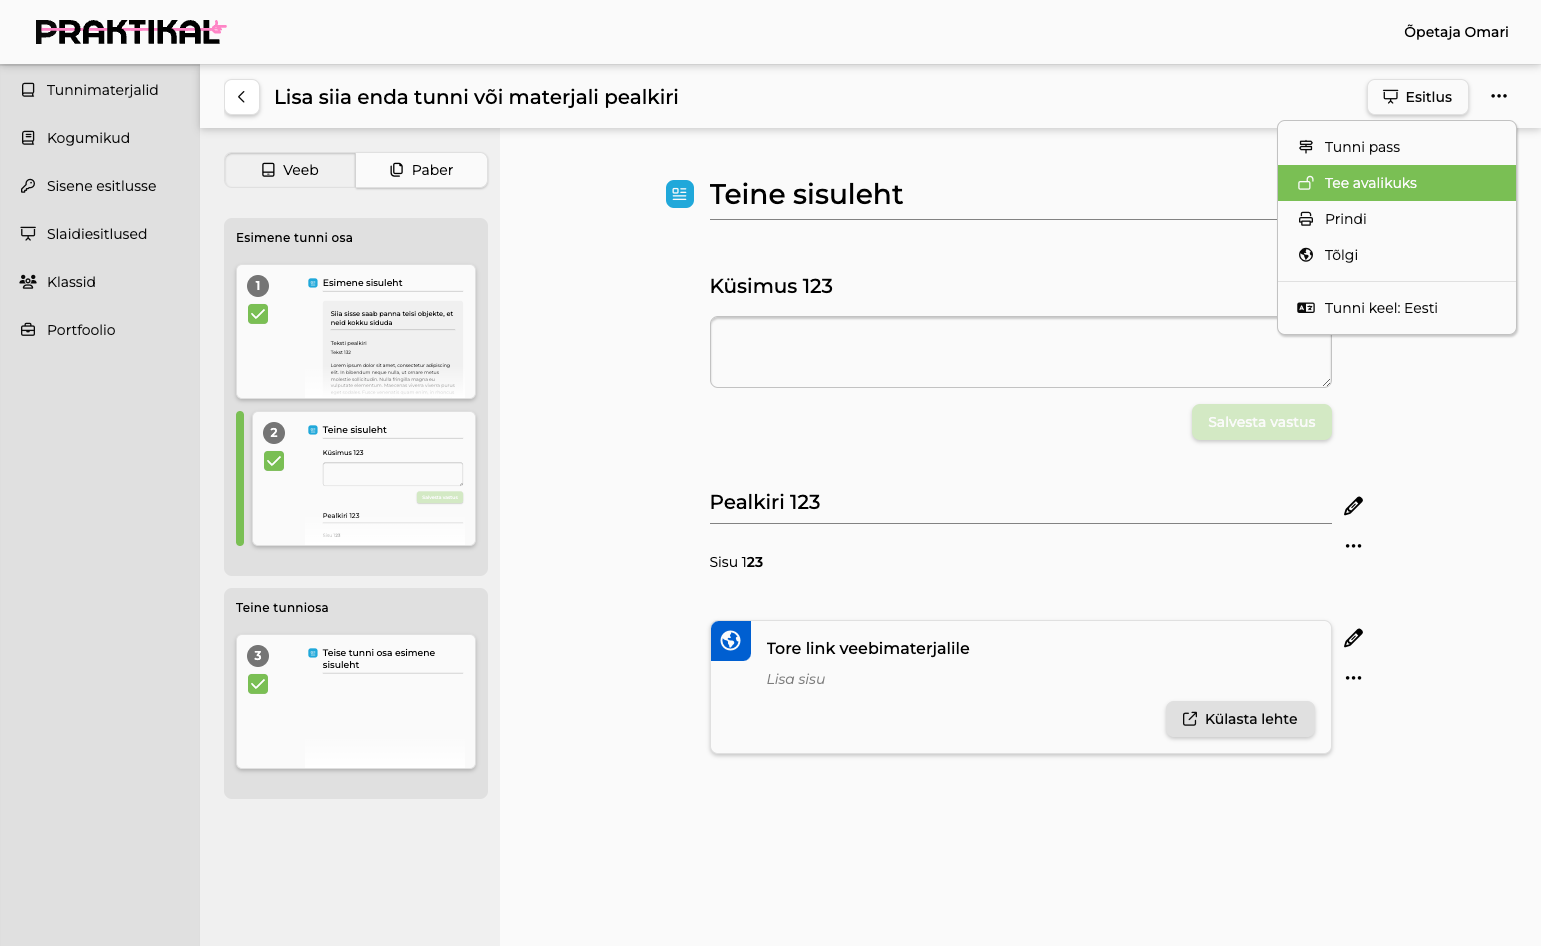Toggle the green checkbox on slide 3

[x=258, y=684]
